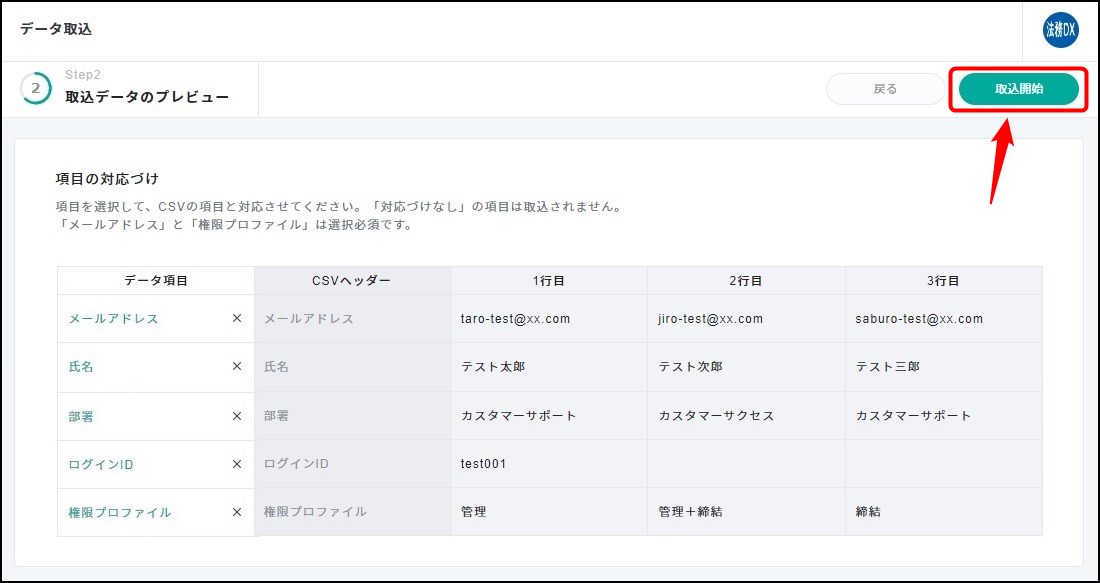This screenshot has height=583, width=1100.
Task: Clear the 権限プロファイル mapping with X icon
Action: point(237,512)
